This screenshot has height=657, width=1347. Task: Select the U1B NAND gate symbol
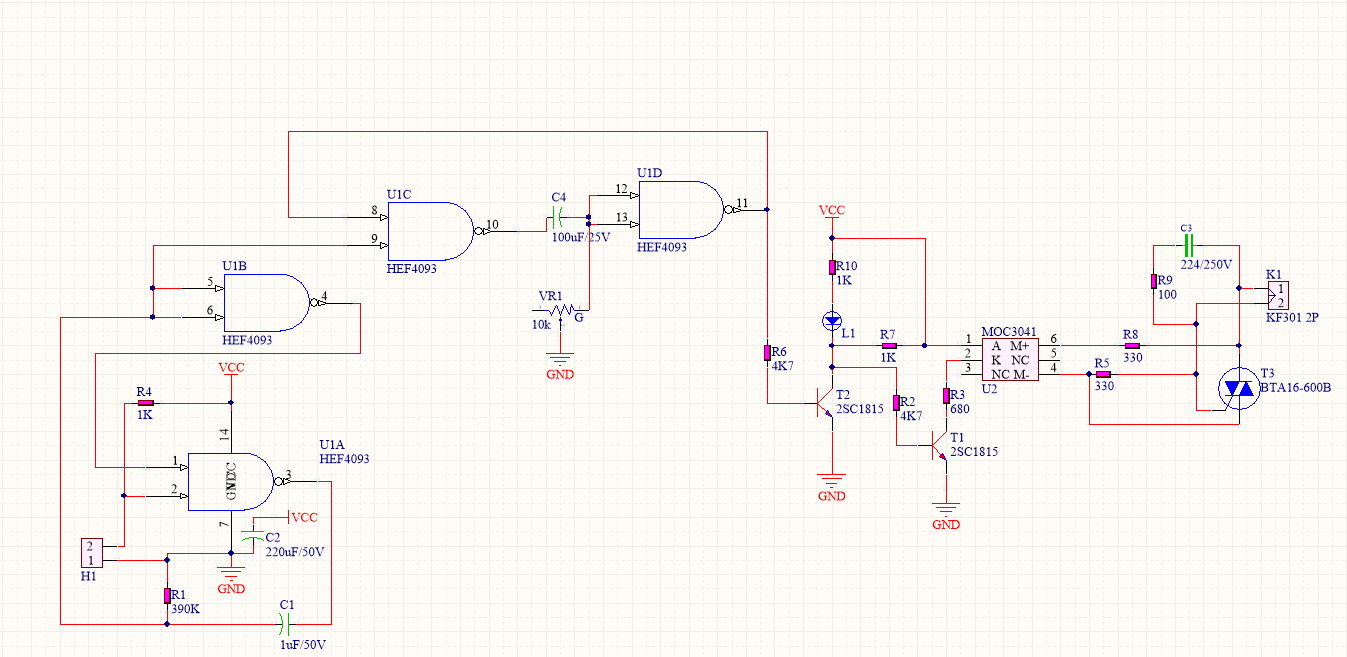coord(267,303)
